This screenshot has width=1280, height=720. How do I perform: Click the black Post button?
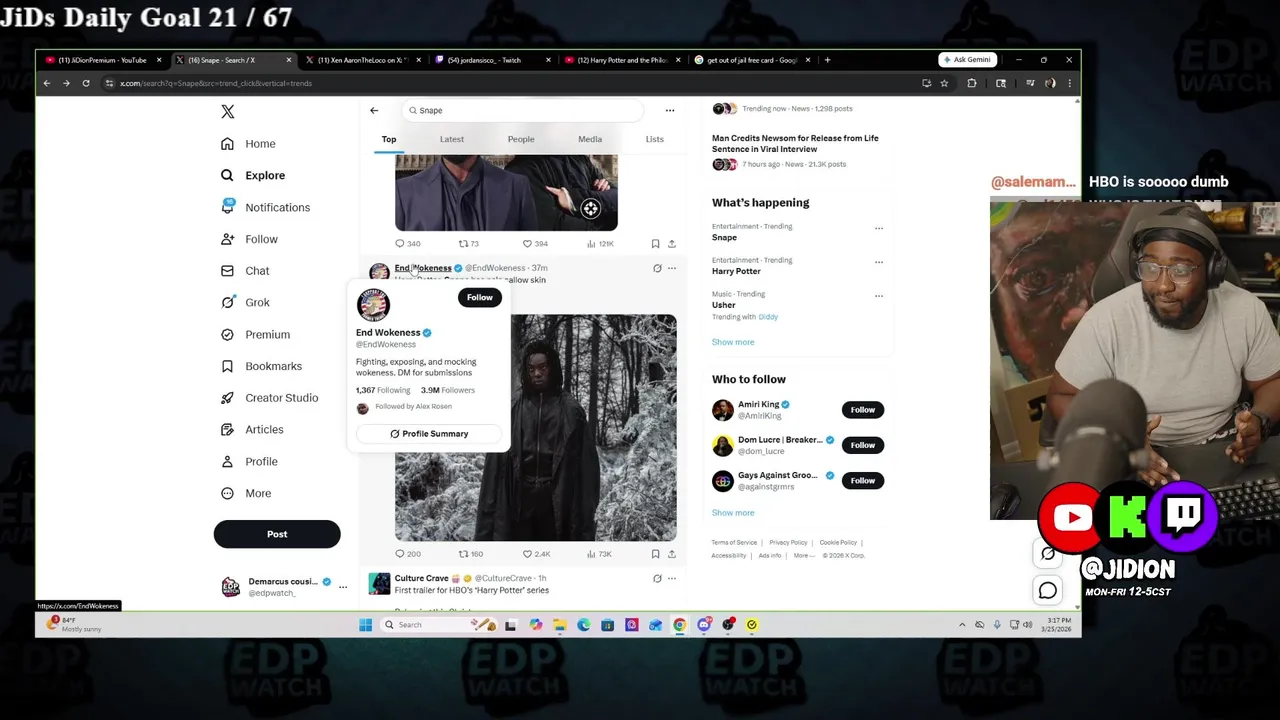point(277,534)
